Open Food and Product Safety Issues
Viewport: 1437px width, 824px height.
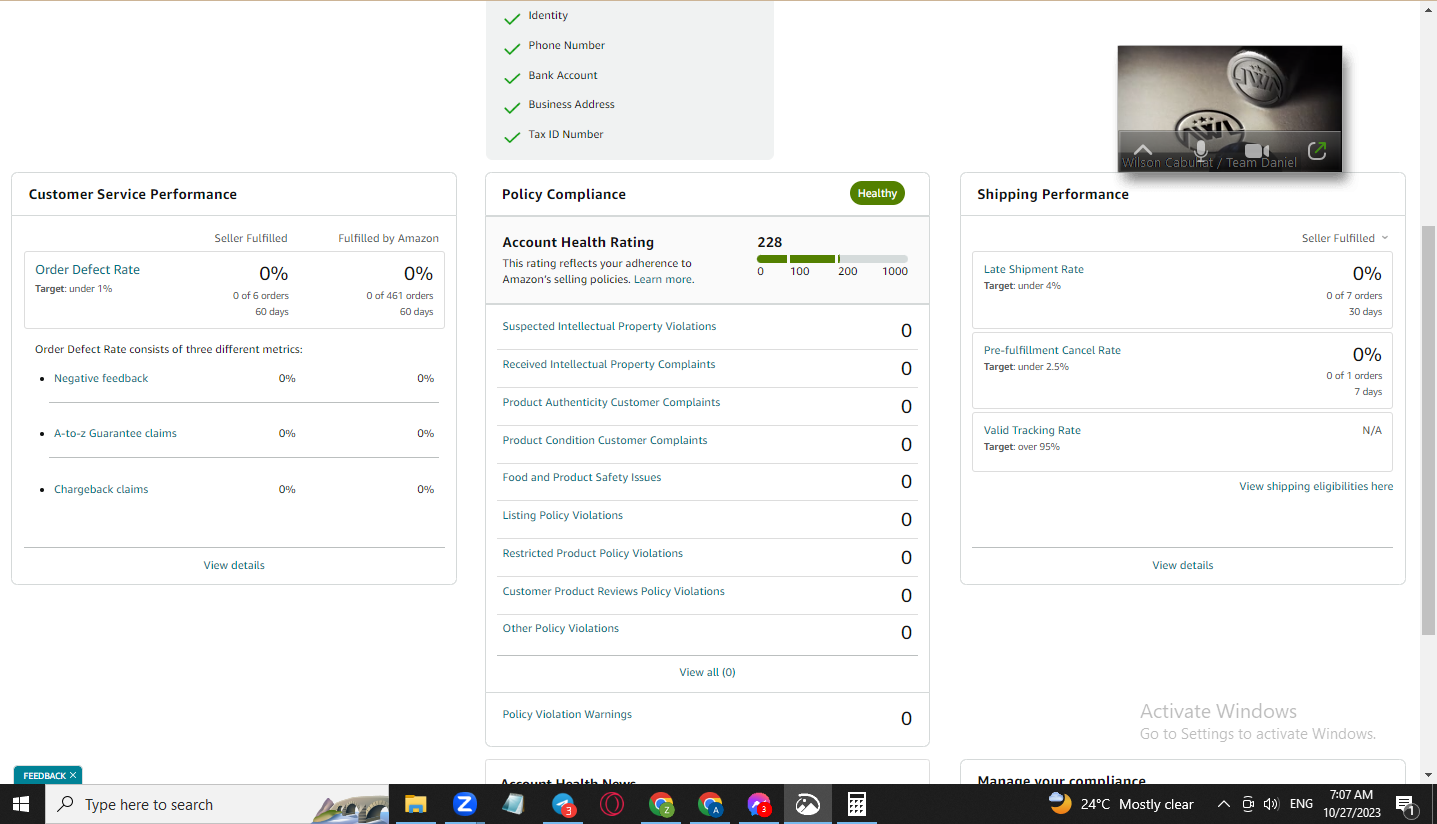581,477
